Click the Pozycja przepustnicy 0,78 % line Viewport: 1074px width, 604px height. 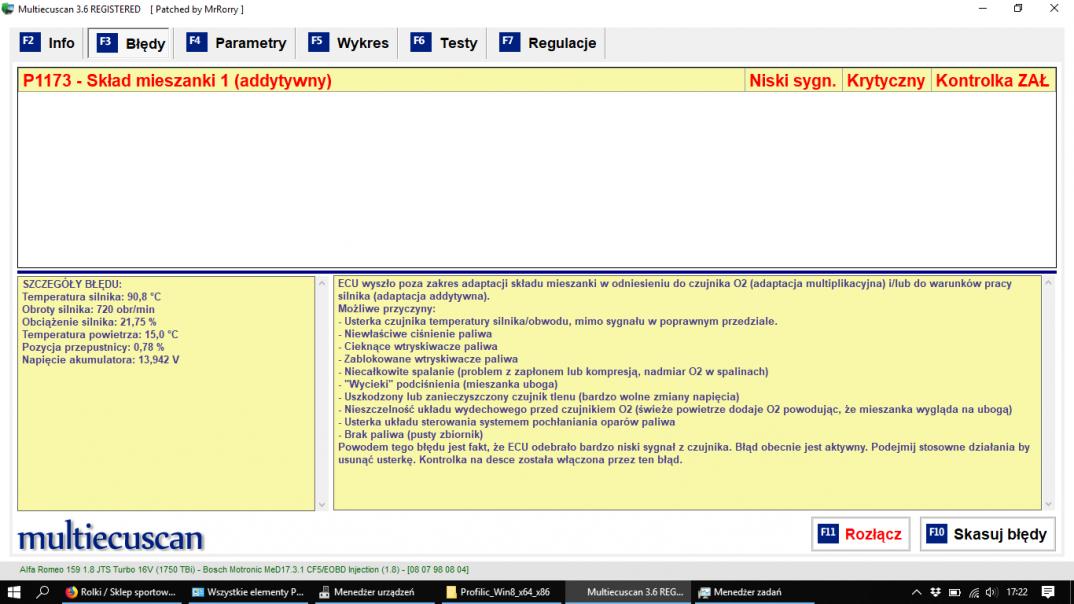click(92, 347)
